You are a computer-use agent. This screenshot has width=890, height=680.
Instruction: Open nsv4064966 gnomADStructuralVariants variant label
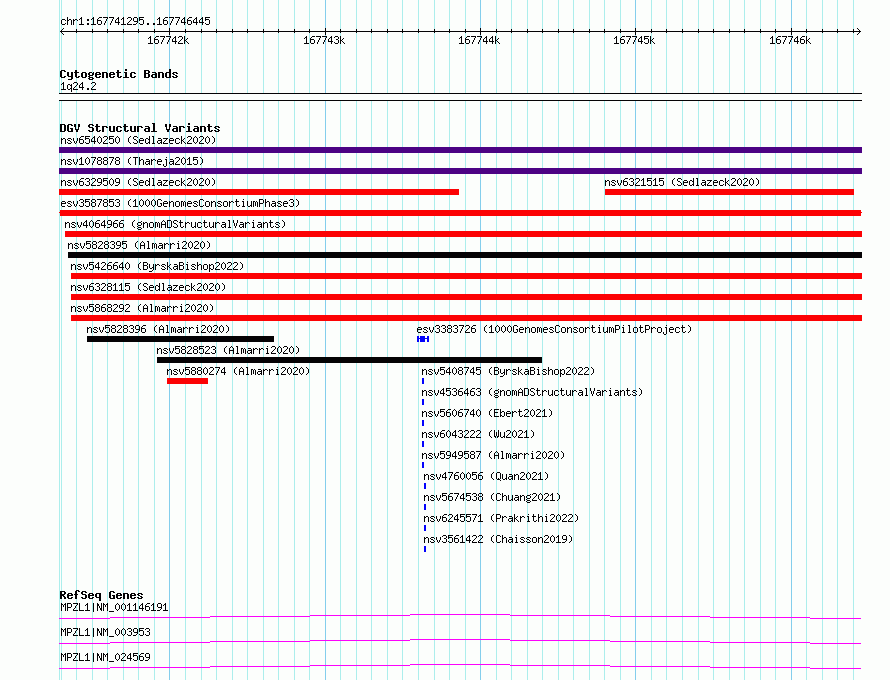[x=175, y=224]
